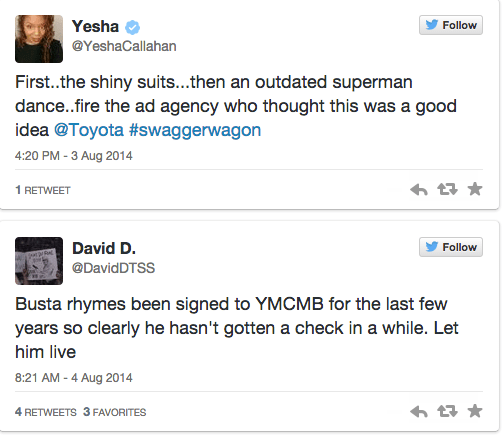
Task: Visit the @YeshaCallahan handle
Action: 124,46
